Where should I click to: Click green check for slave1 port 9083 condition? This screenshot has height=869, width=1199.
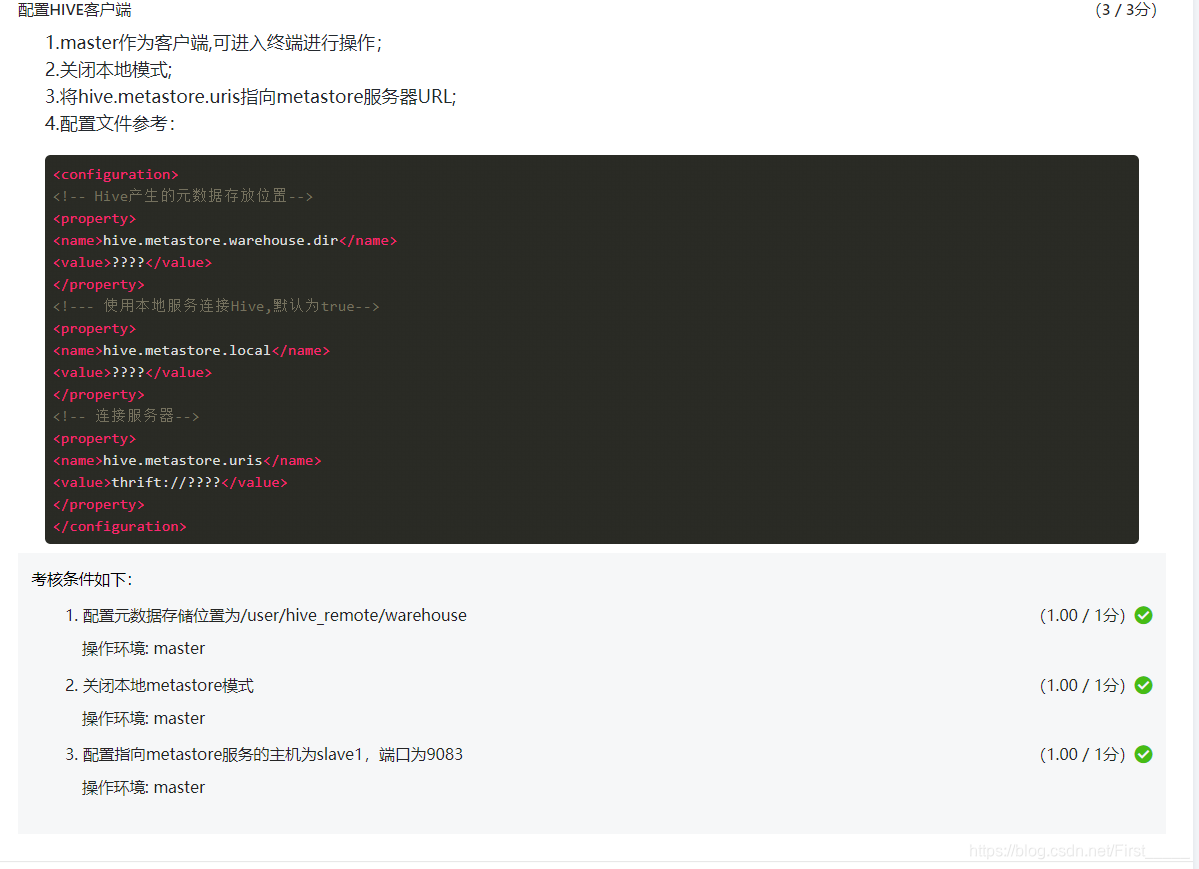[x=1143, y=754]
